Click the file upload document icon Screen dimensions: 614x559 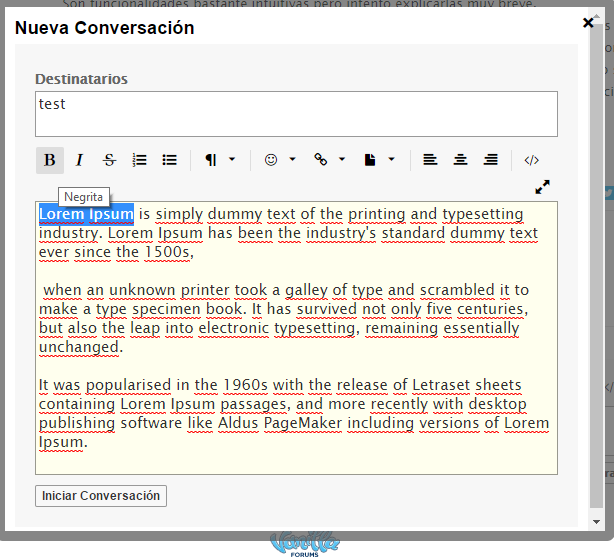coord(370,160)
